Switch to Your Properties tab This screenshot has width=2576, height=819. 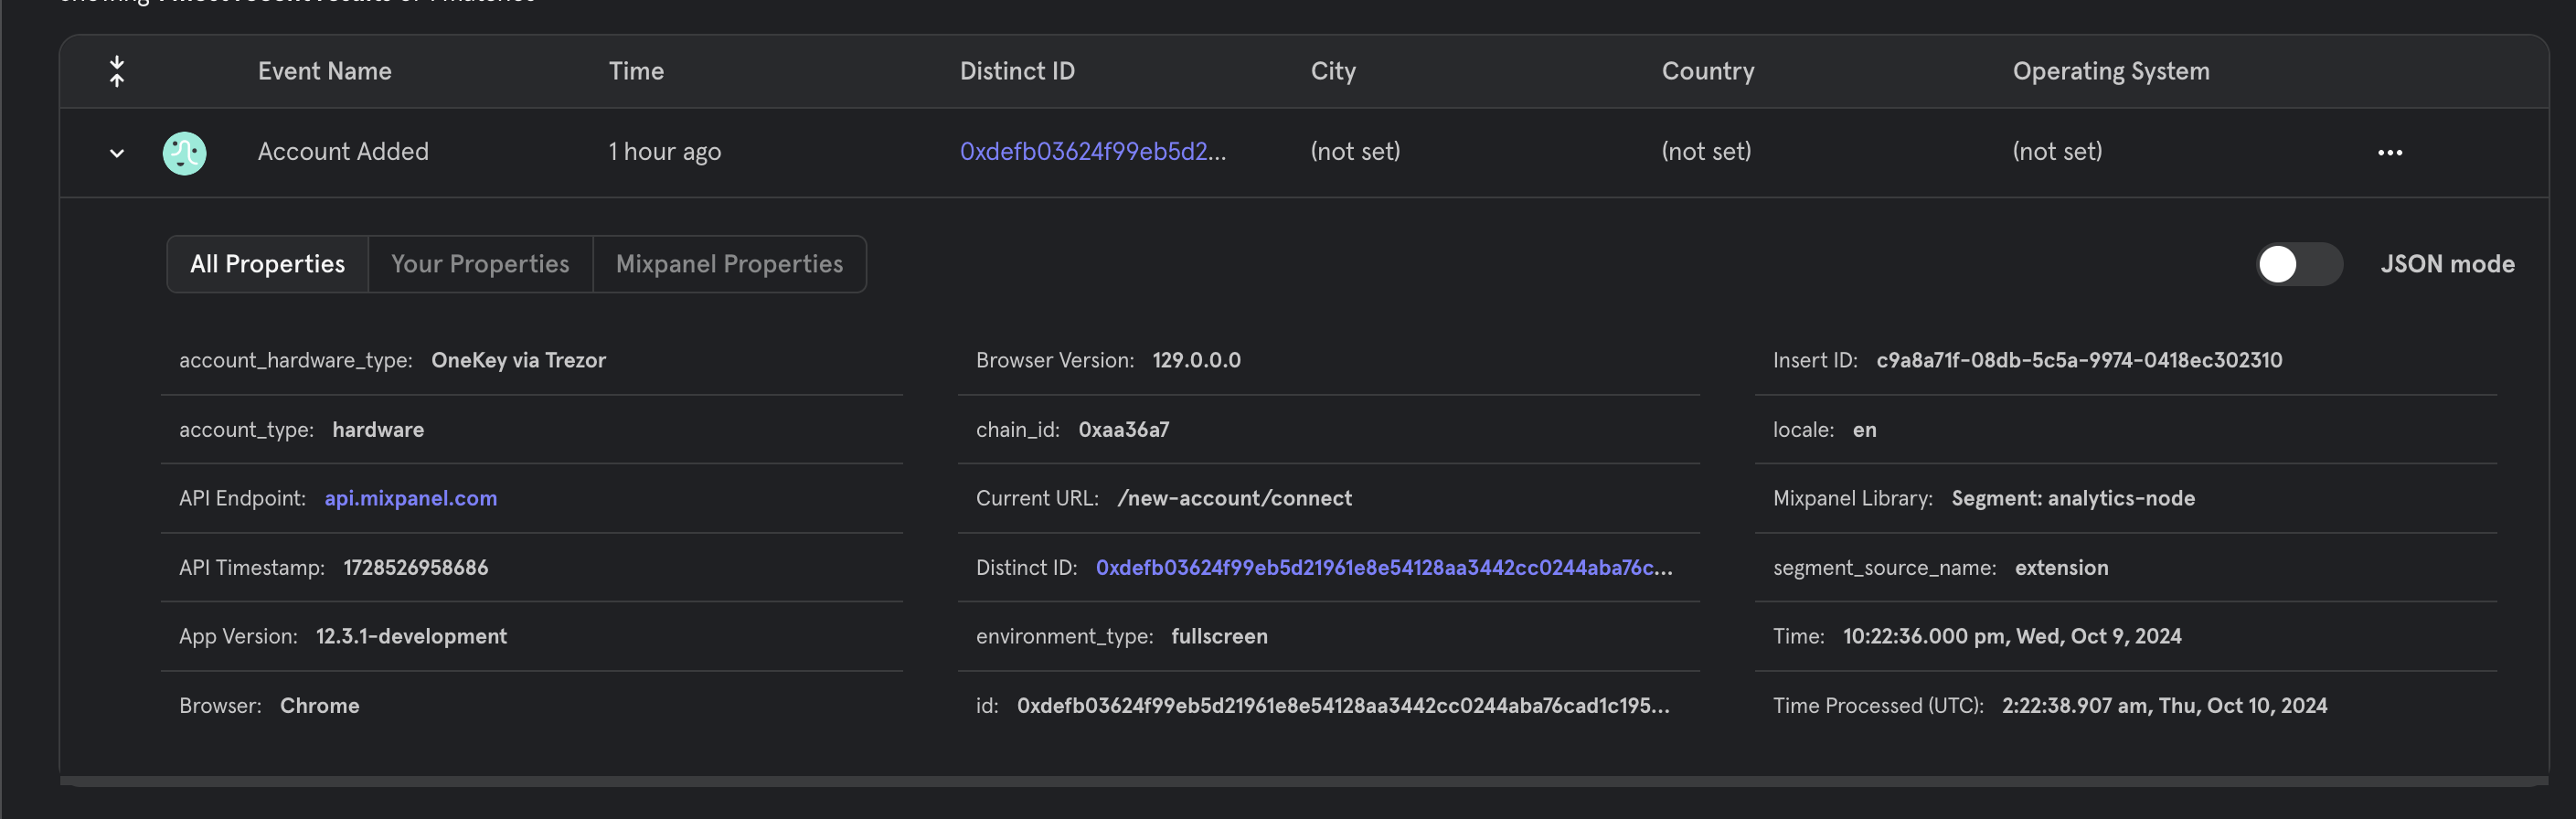[x=480, y=264]
